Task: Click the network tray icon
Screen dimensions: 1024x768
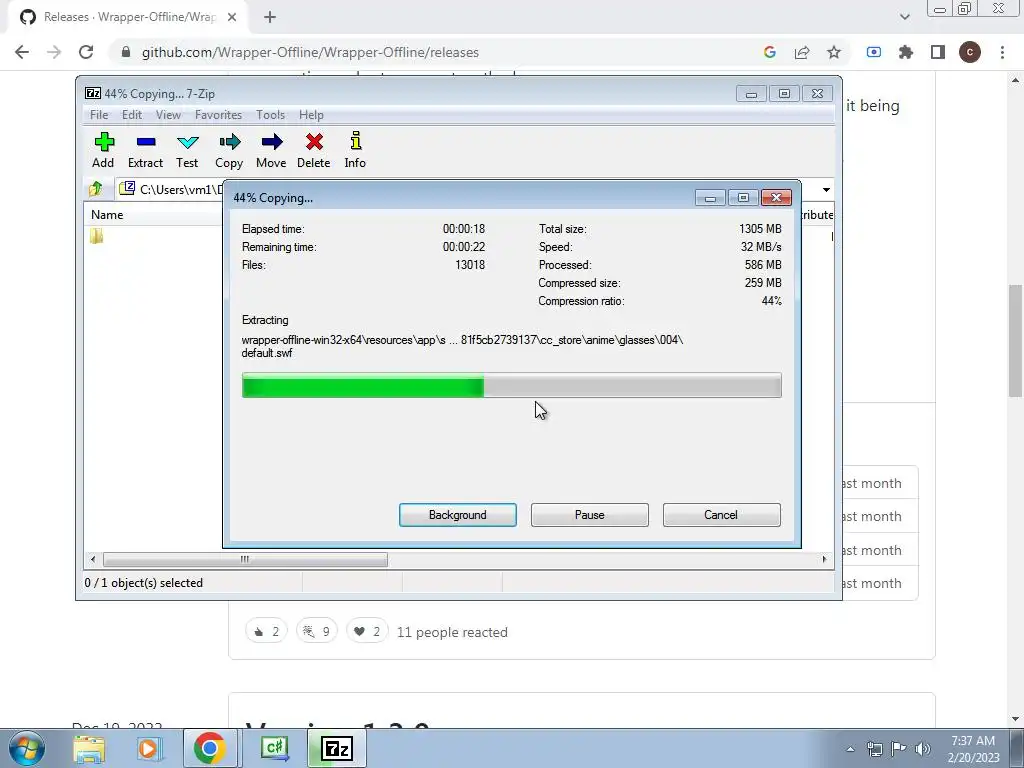Action: tap(874, 749)
